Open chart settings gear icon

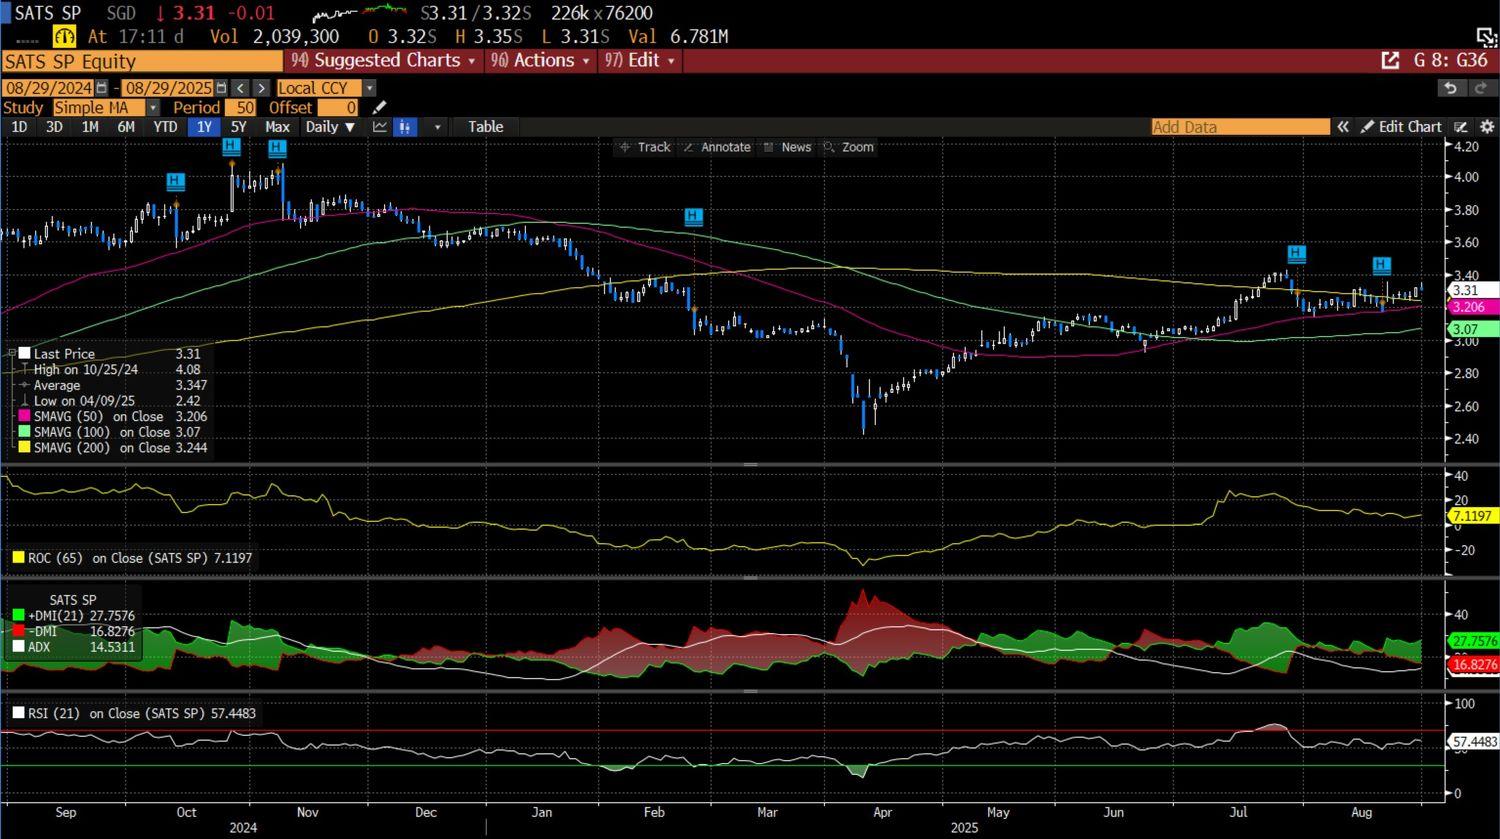coord(1487,127)
